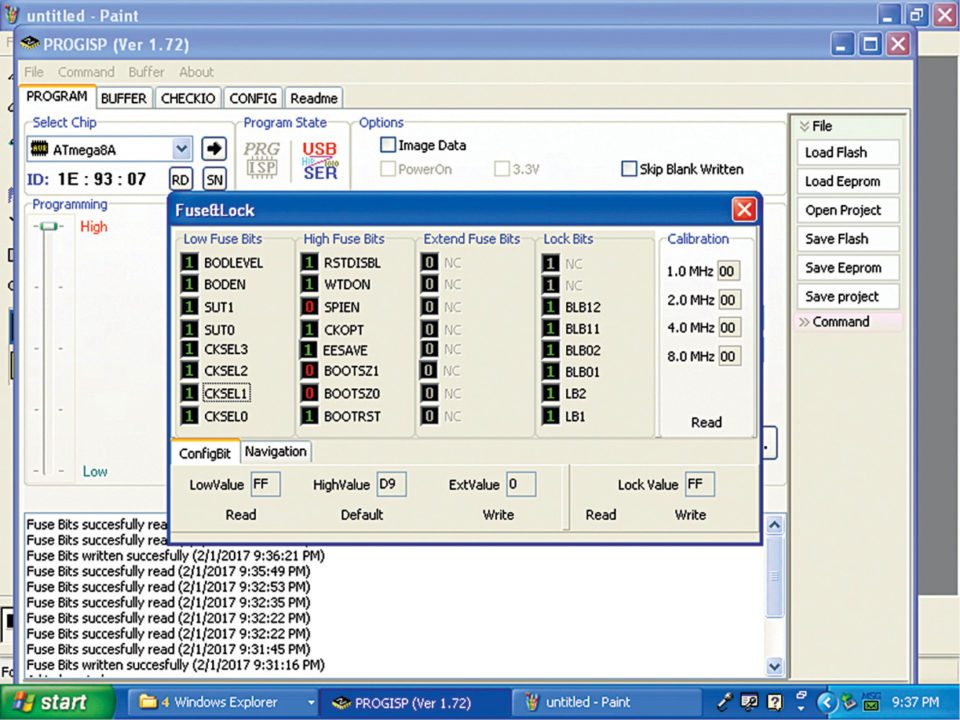The height and width of the screenshot is (720, 960).
Task: Click the RD read ID button
Action: point(180,179)
